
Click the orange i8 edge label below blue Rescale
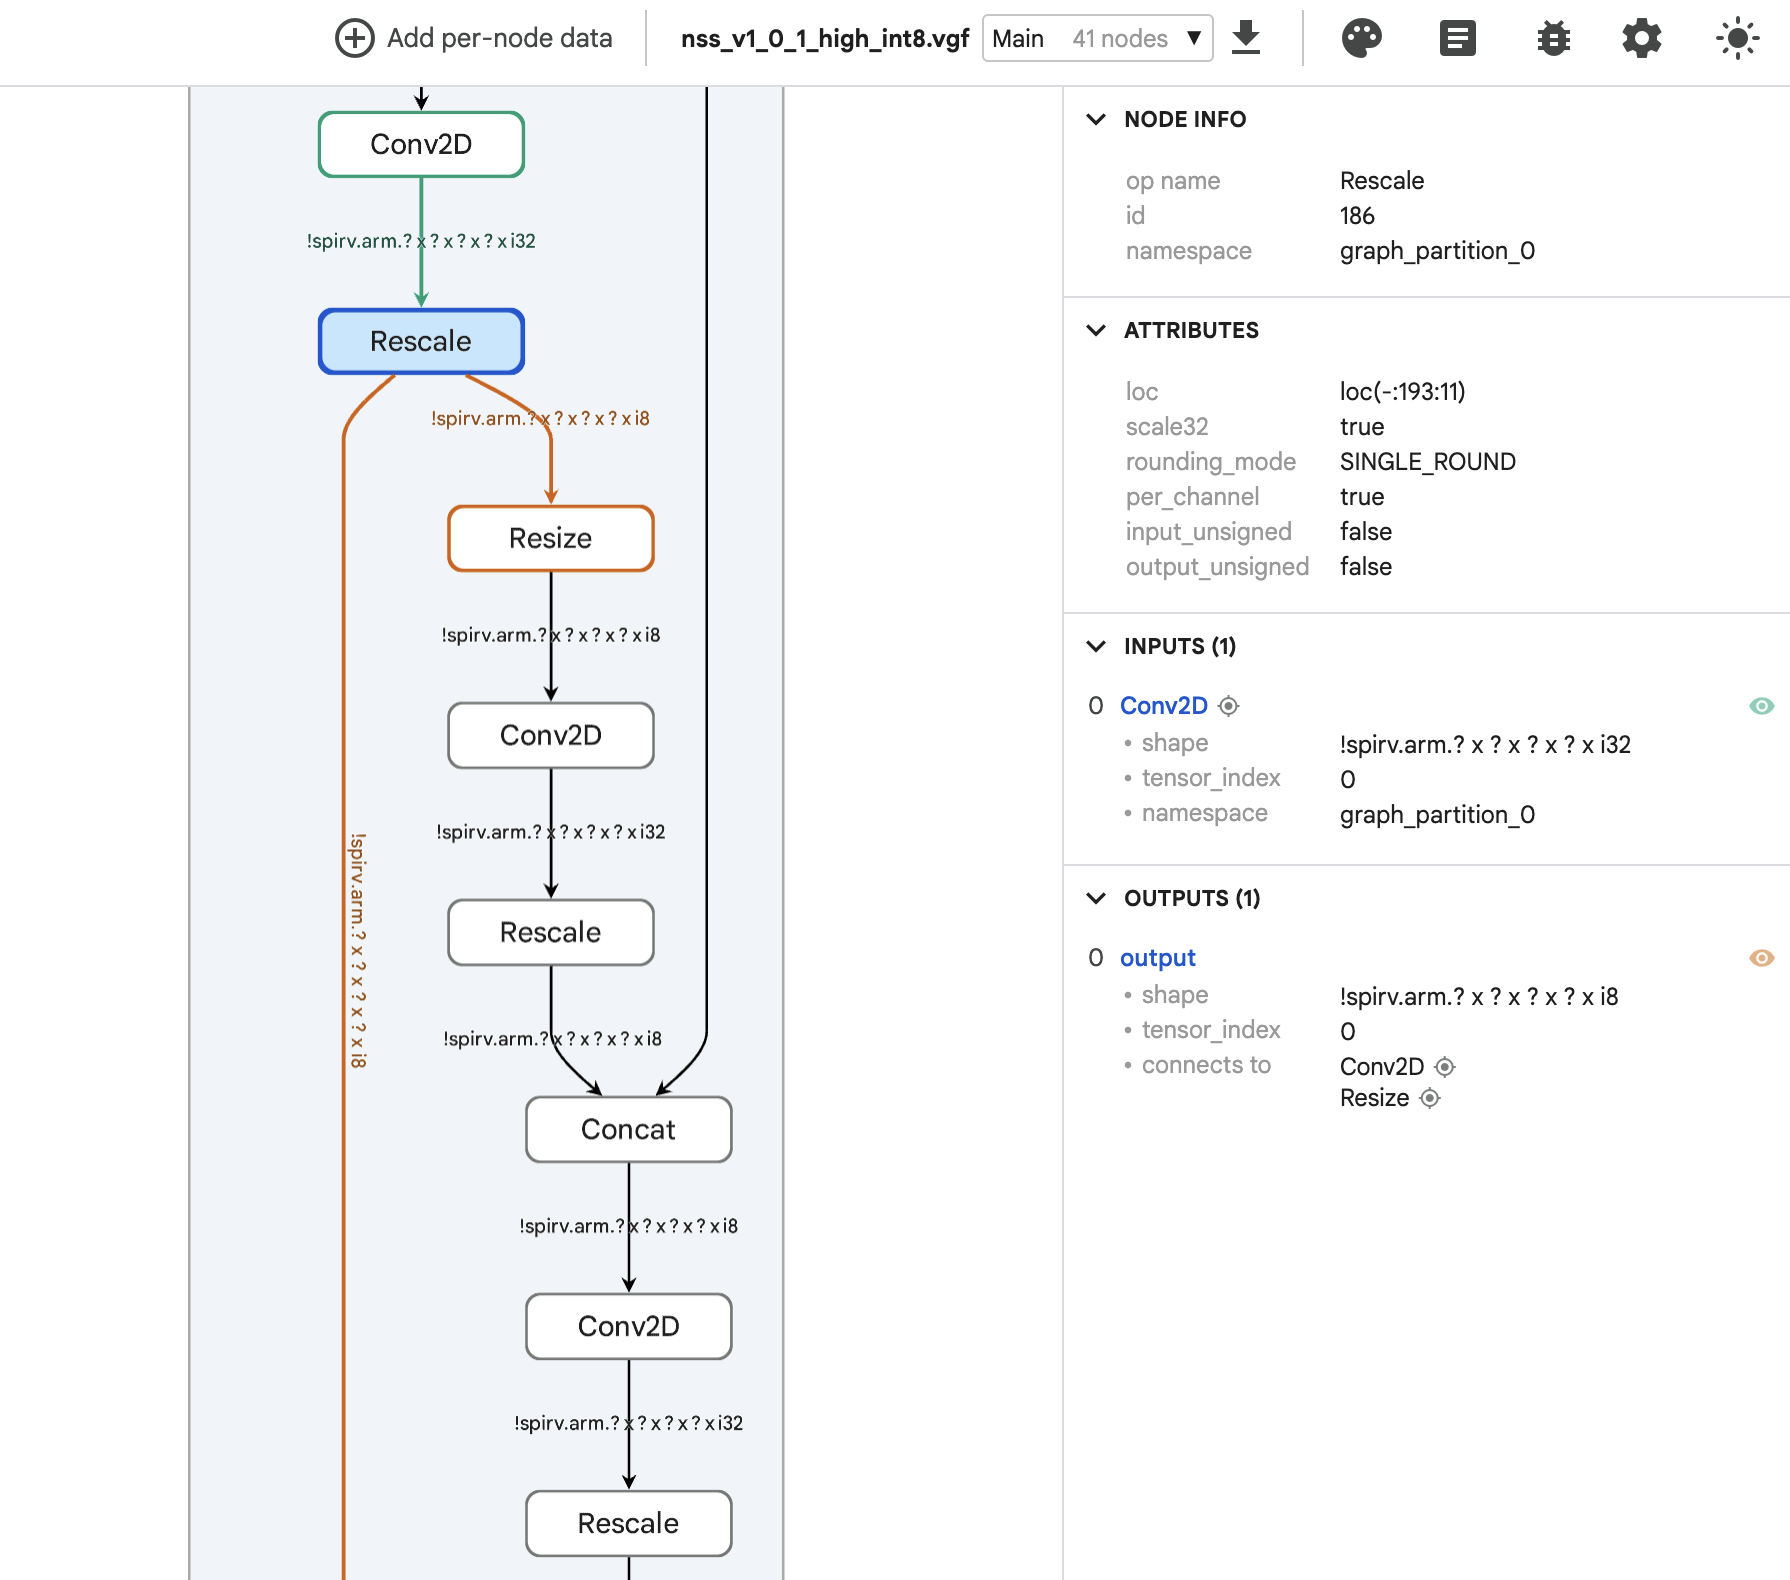point(540,419)
